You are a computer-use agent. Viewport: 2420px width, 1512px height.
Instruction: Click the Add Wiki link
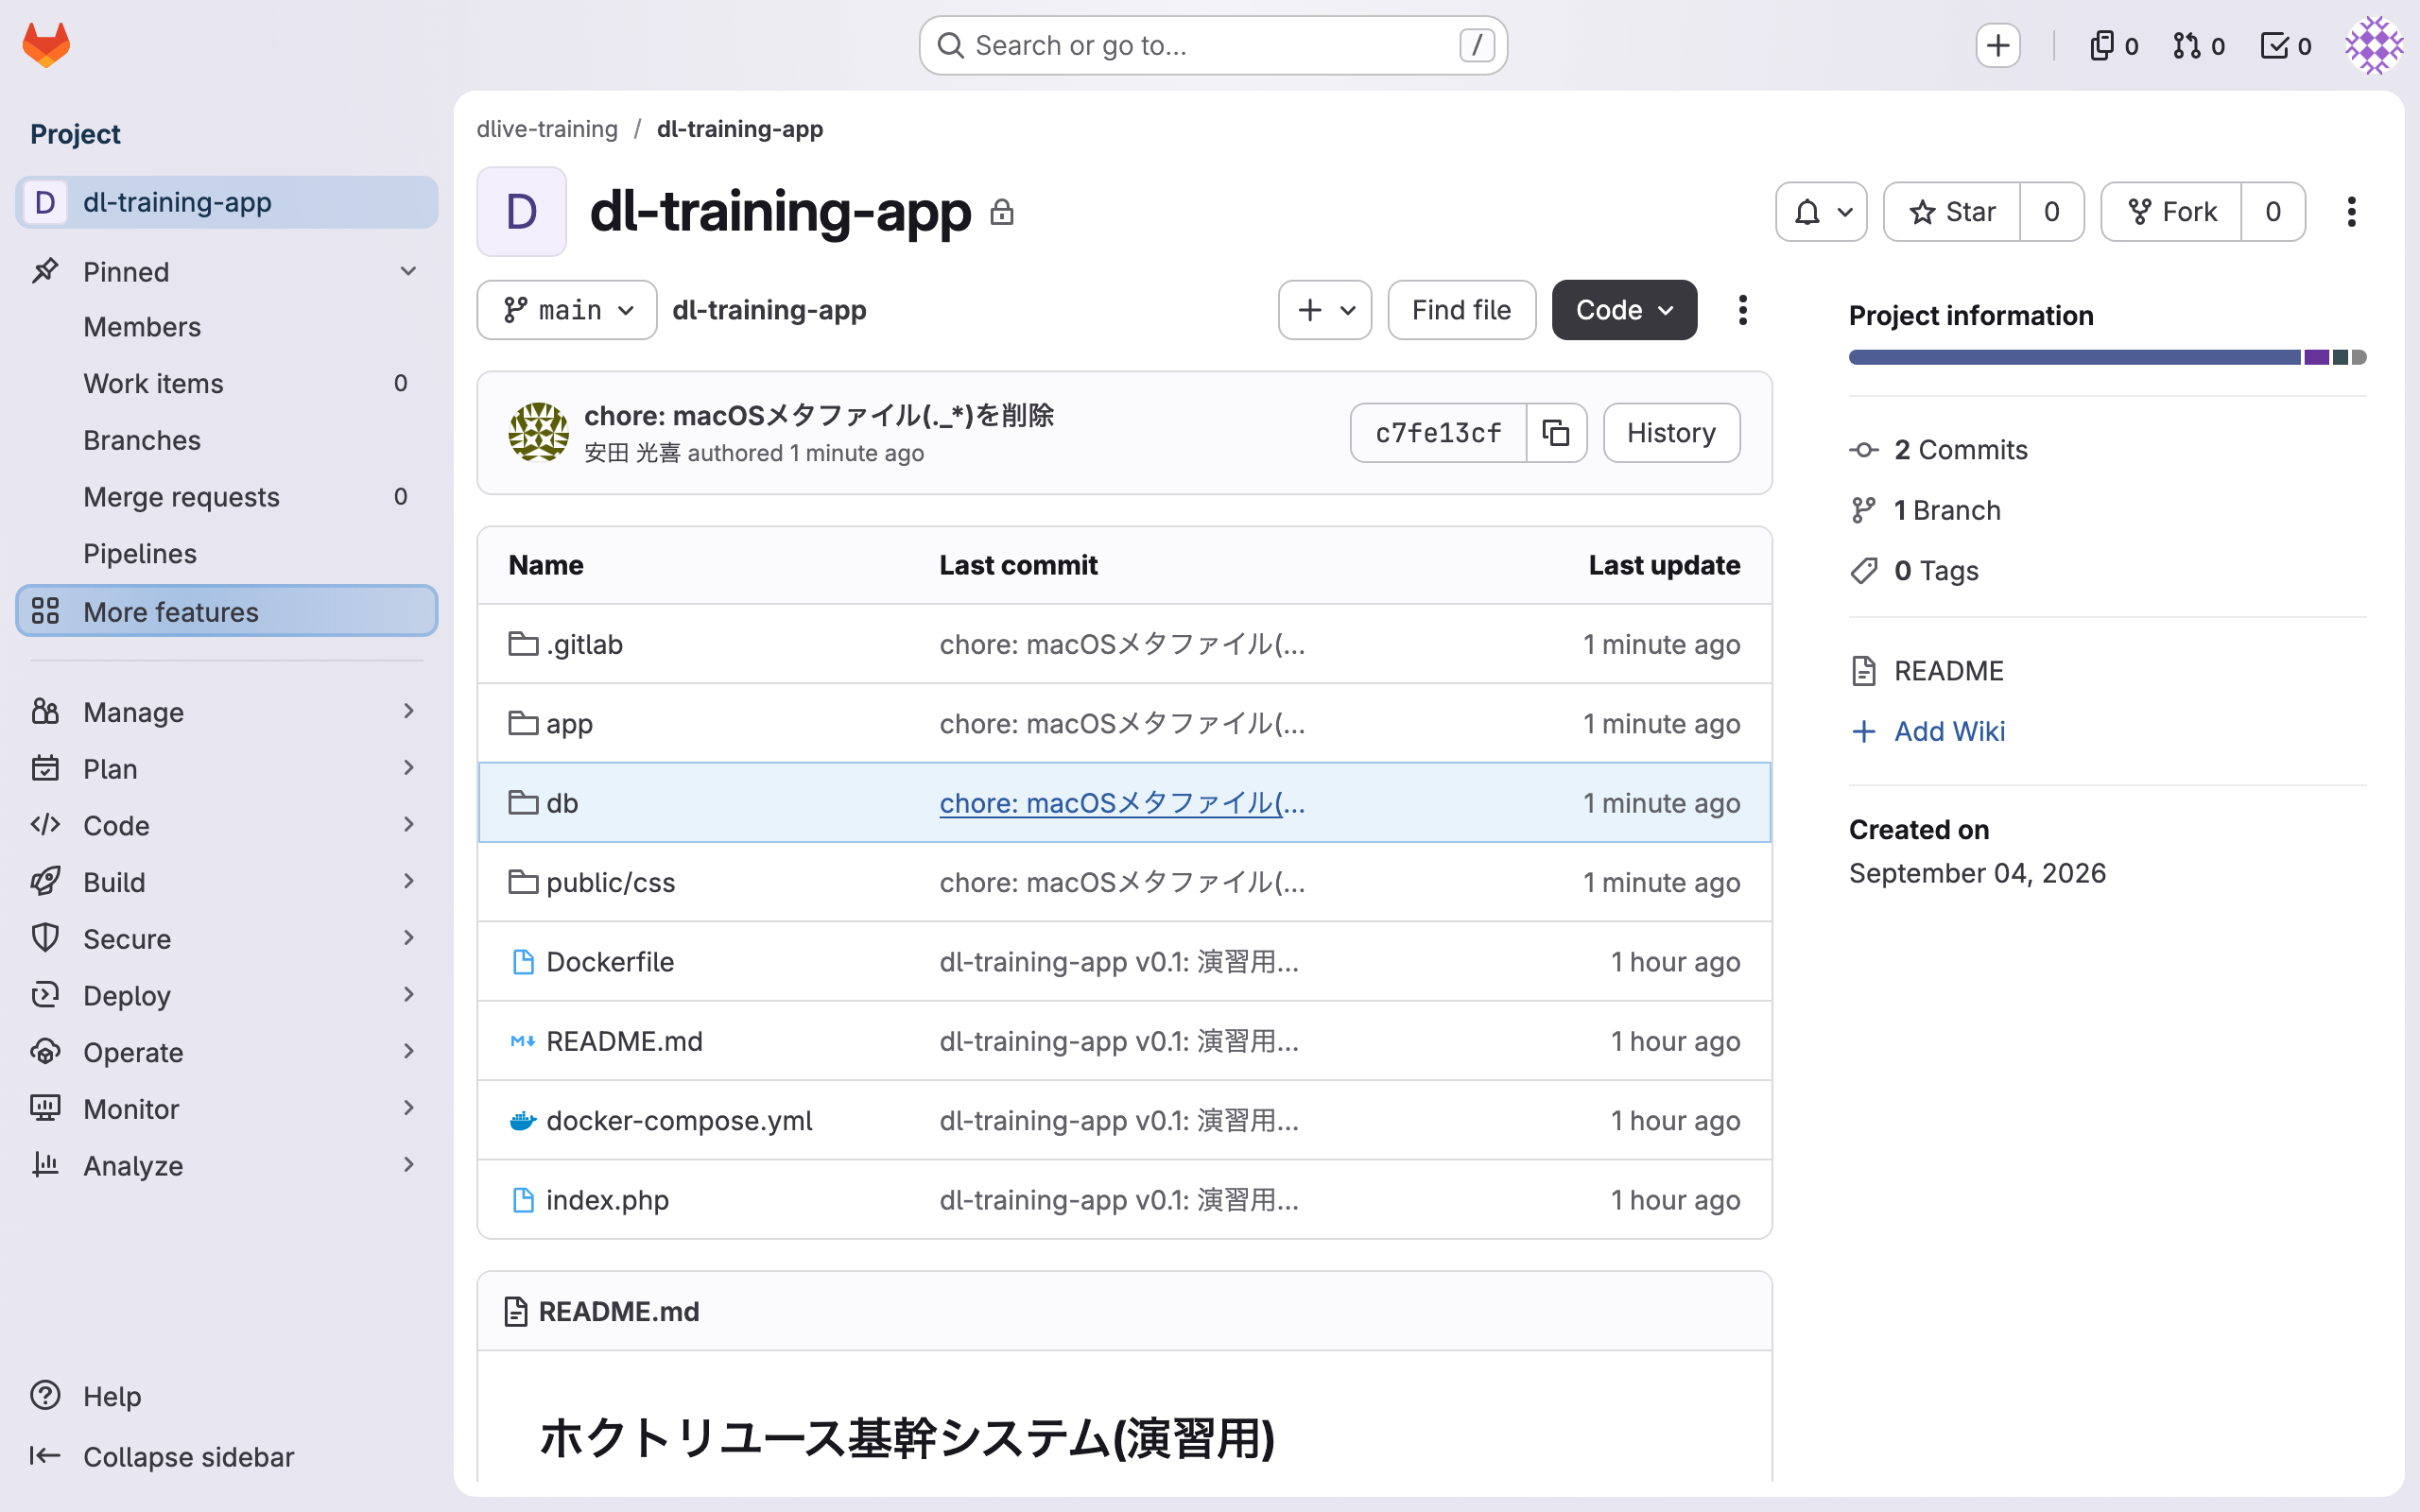click(x=1948, y=731)
